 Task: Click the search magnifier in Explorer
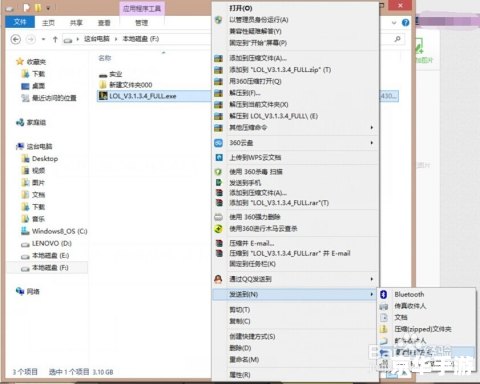(397, 39)
